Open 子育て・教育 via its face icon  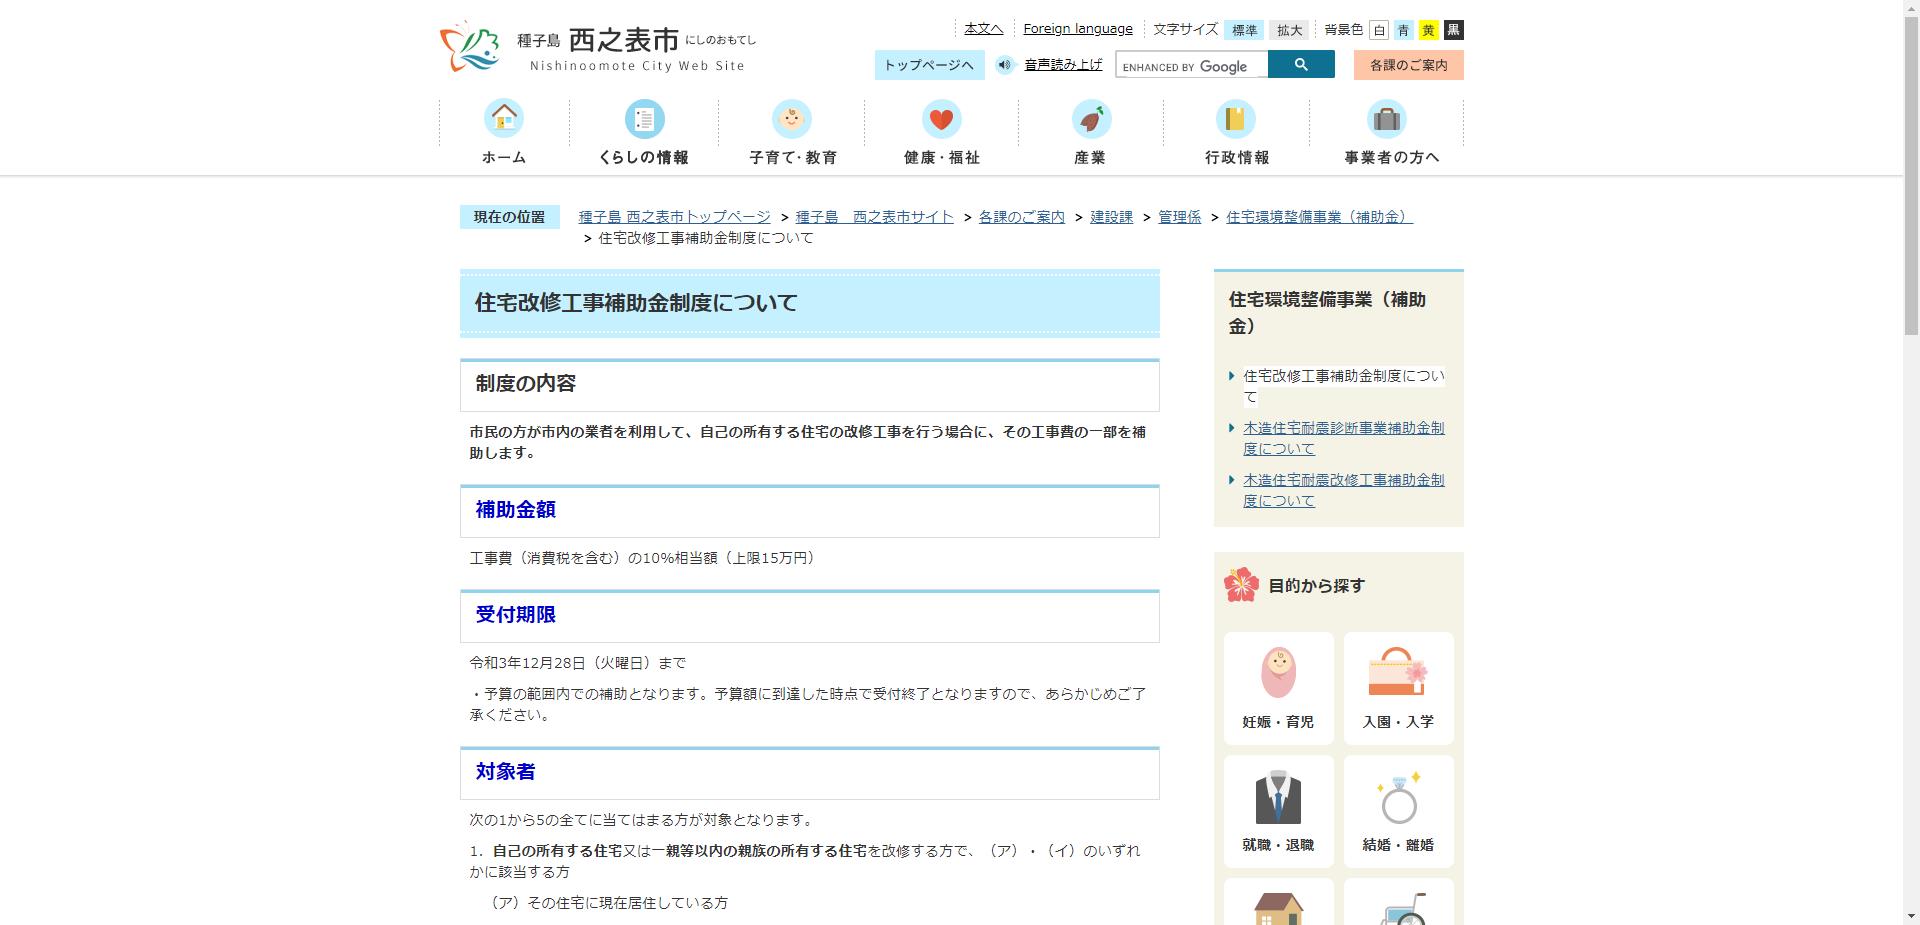click(793, 119)
